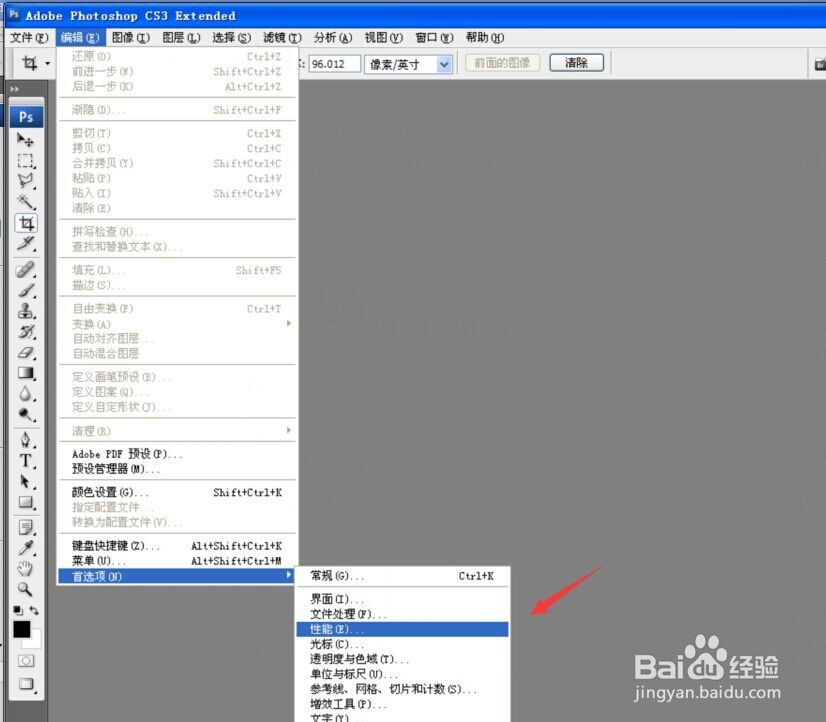Select the Dodge tool
This screenshot has height=722, width=826.
[25, 414]
